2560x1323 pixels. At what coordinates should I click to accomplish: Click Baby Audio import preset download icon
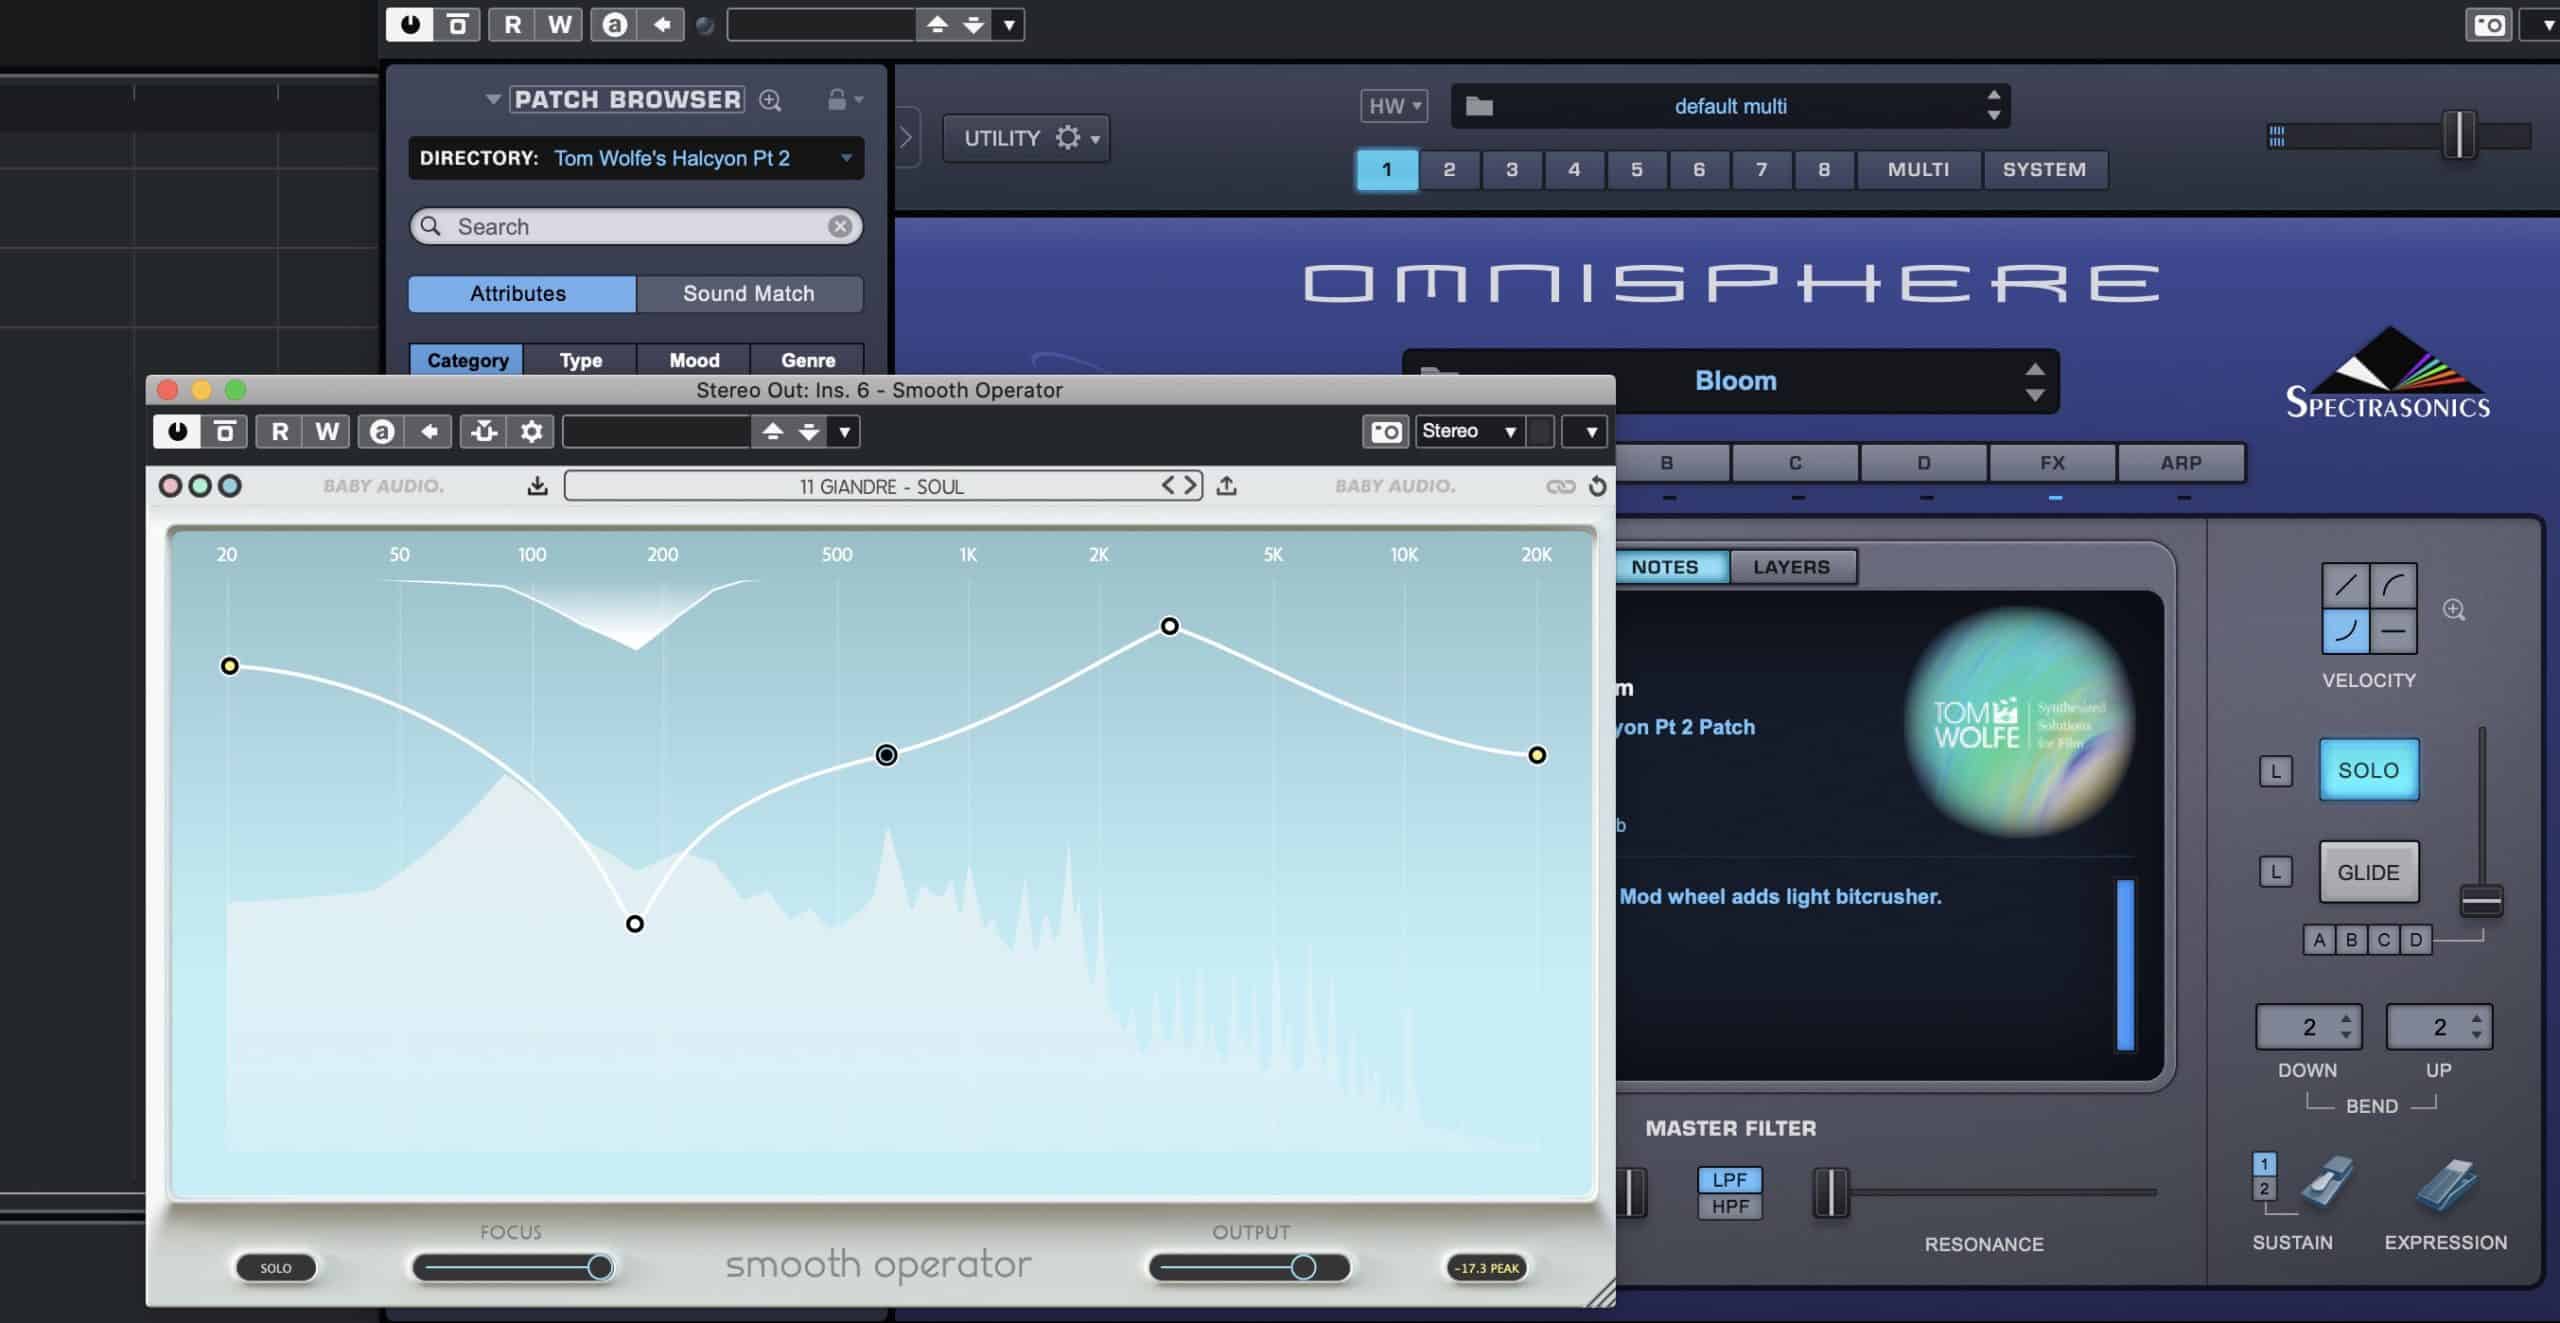(537, 486)
